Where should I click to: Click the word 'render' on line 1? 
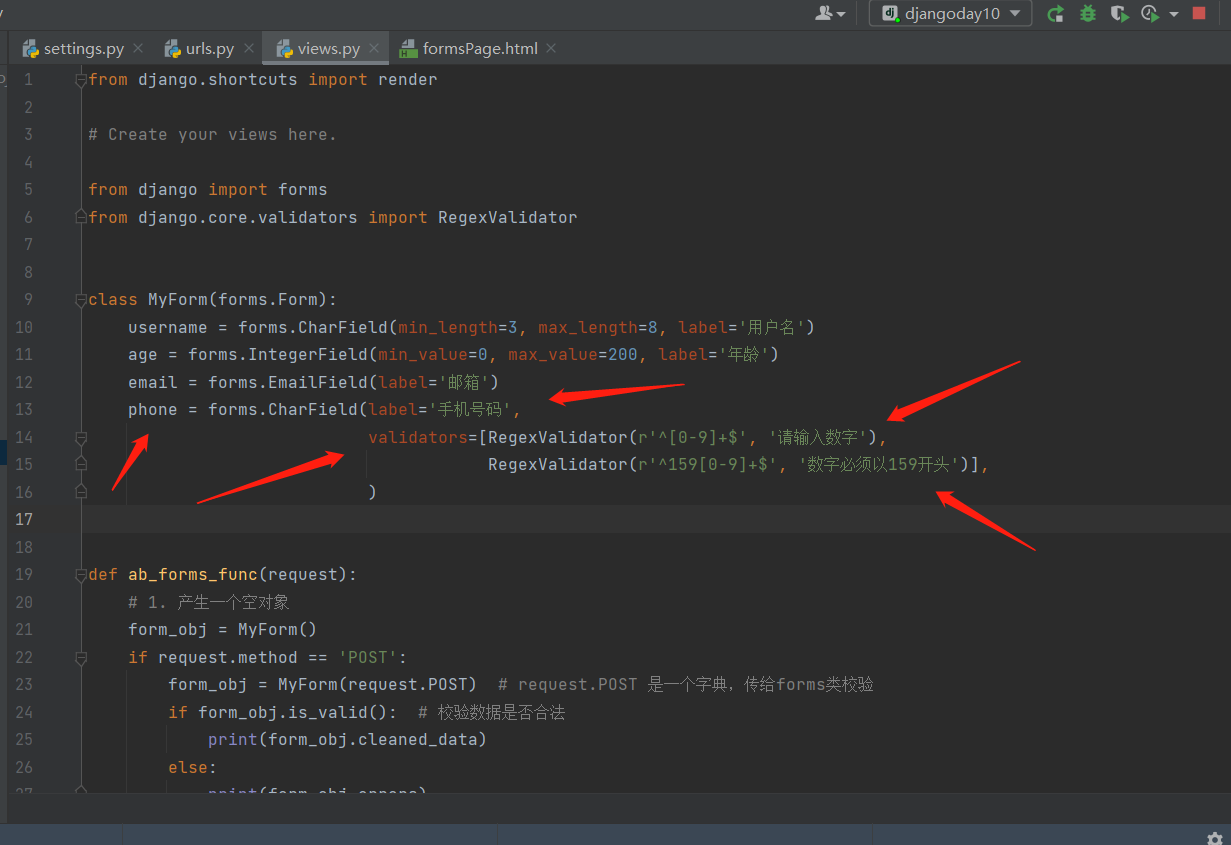pos(408,80)
